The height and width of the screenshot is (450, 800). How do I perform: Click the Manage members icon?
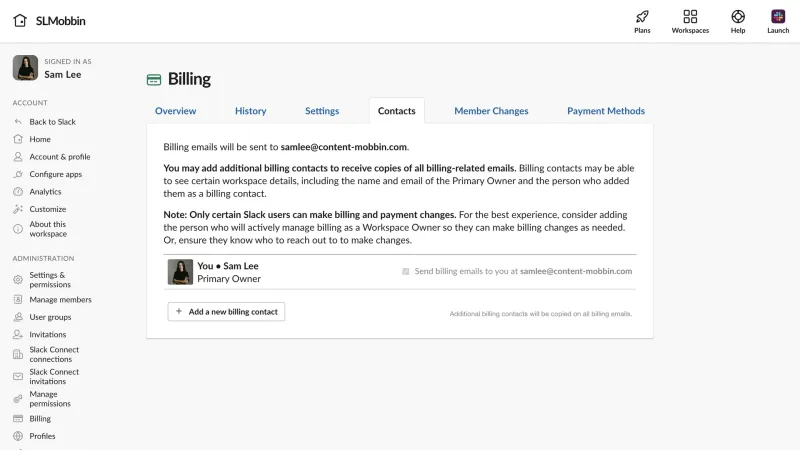[x=18, y=299]
